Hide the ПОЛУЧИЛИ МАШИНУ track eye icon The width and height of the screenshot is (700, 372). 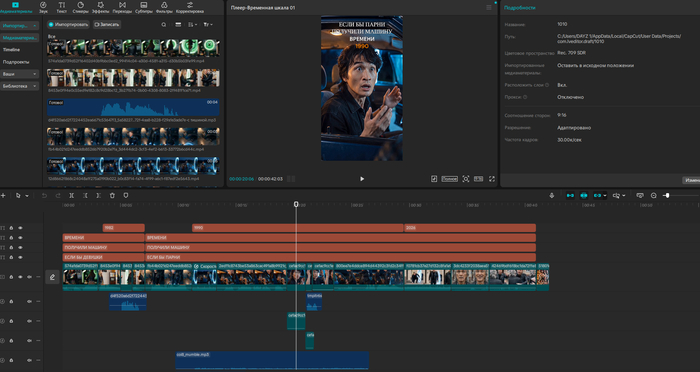(20, 247)
